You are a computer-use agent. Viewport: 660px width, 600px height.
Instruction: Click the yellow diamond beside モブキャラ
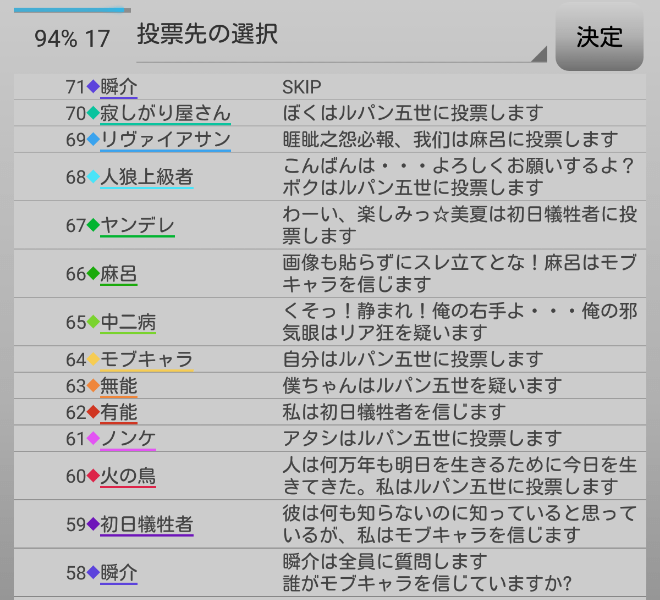coord(93,359)
